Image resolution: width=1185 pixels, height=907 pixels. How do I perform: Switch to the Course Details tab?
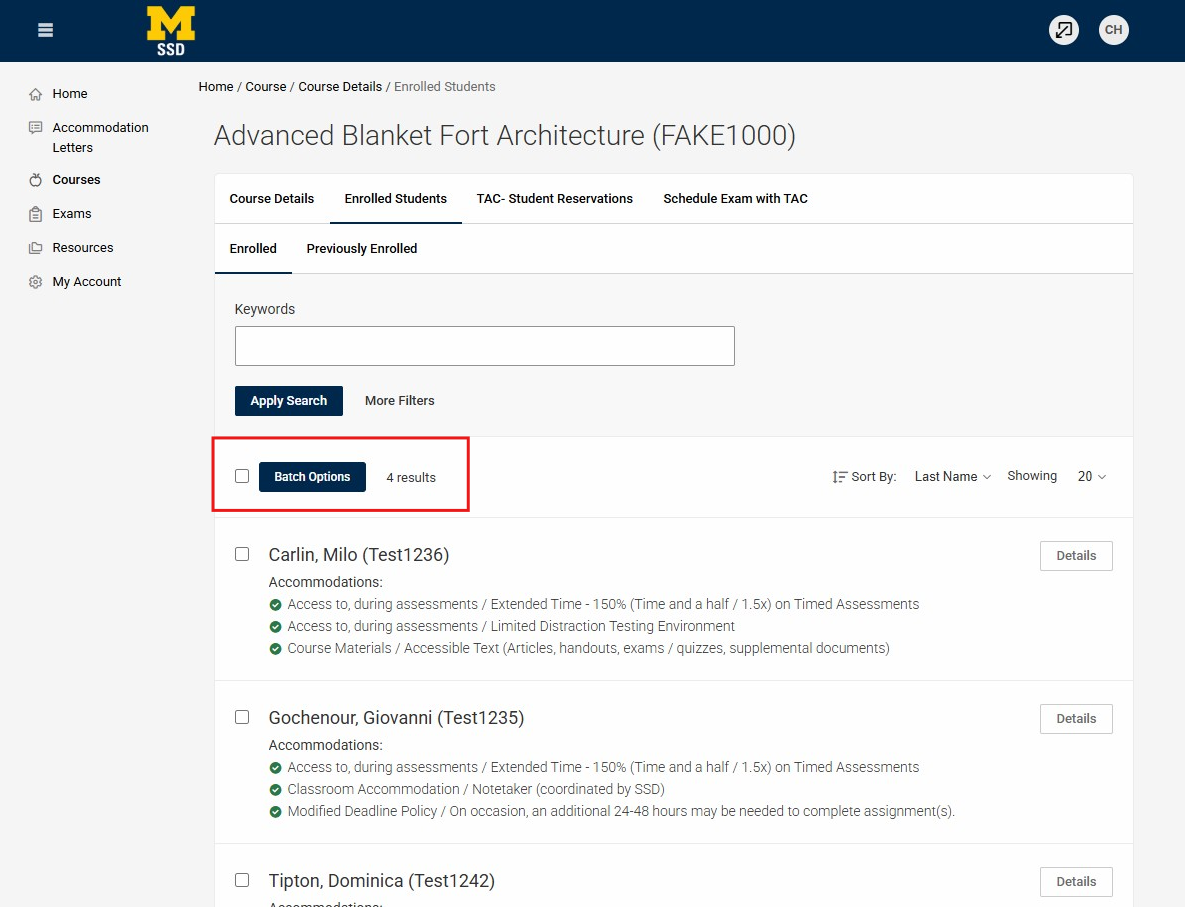pos(272,199)
